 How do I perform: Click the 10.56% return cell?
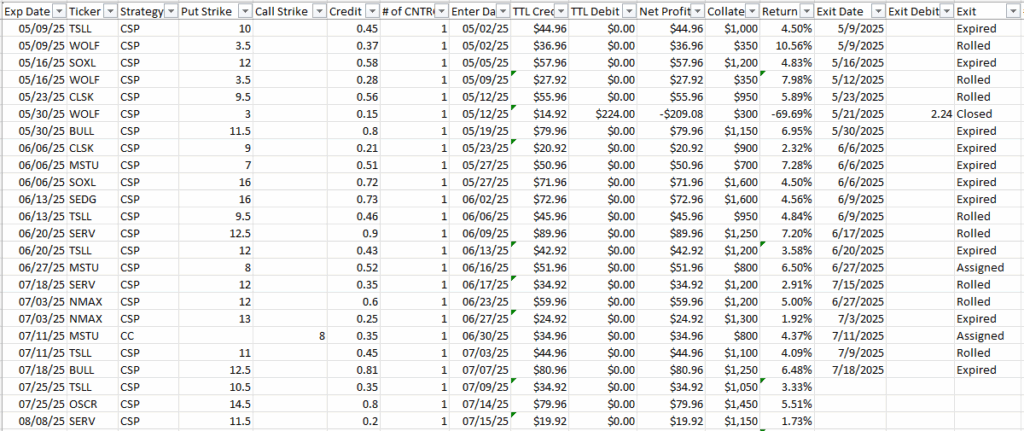(788, 46)
